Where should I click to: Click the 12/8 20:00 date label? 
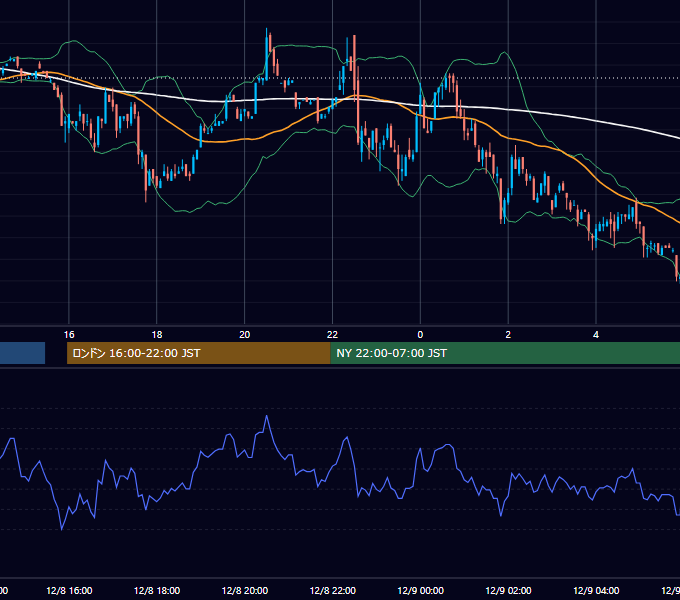point(245,590)
